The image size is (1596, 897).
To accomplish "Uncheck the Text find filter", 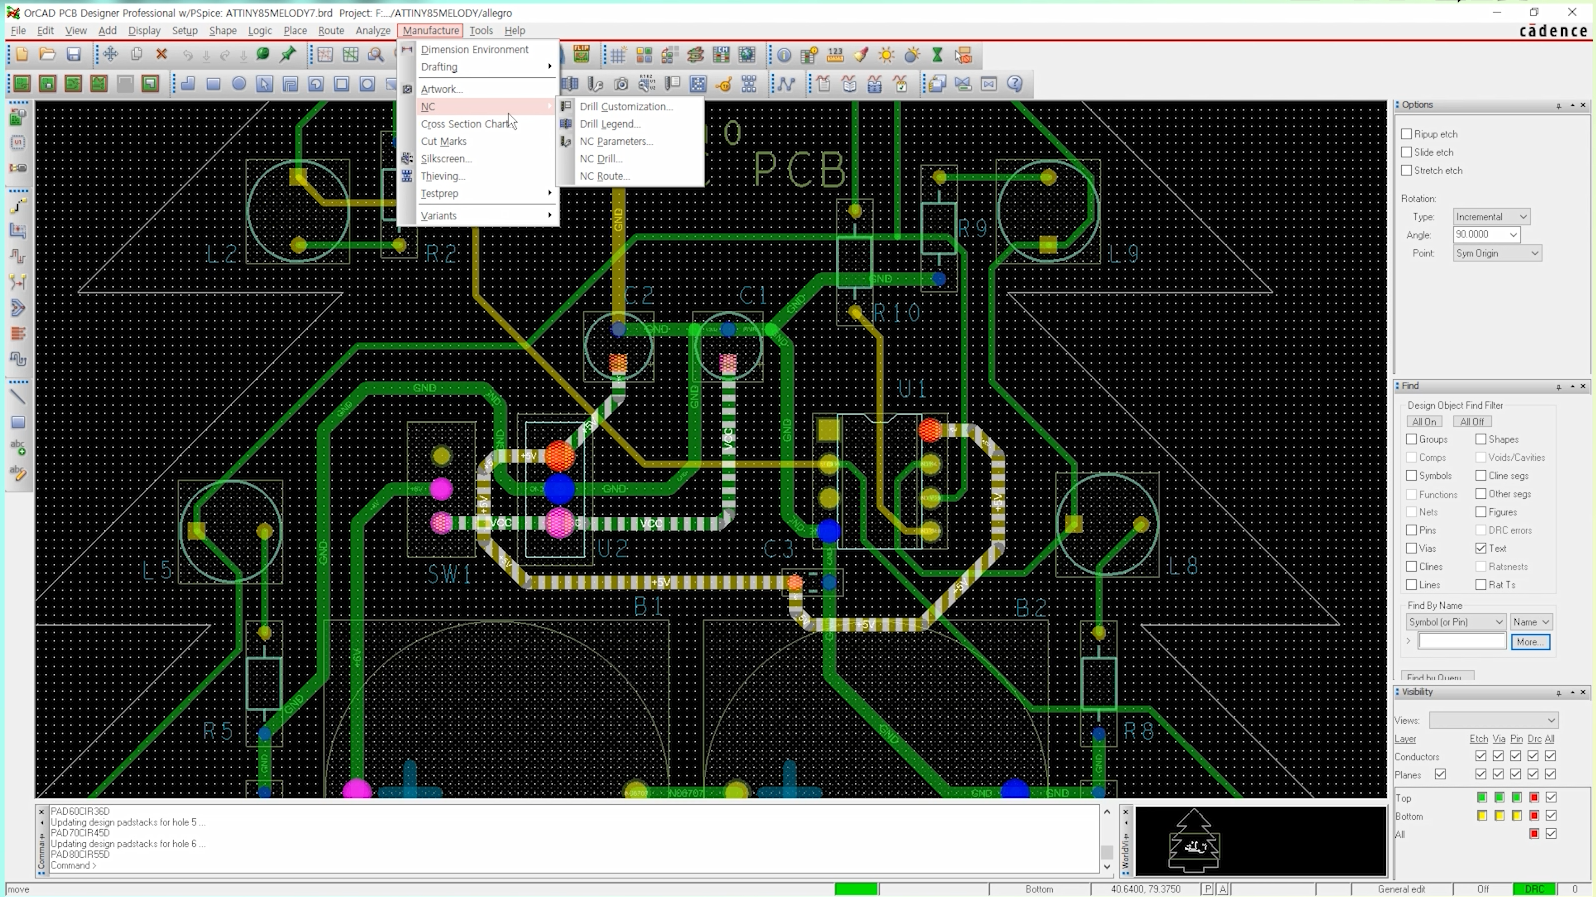I will pos(1481,548).
